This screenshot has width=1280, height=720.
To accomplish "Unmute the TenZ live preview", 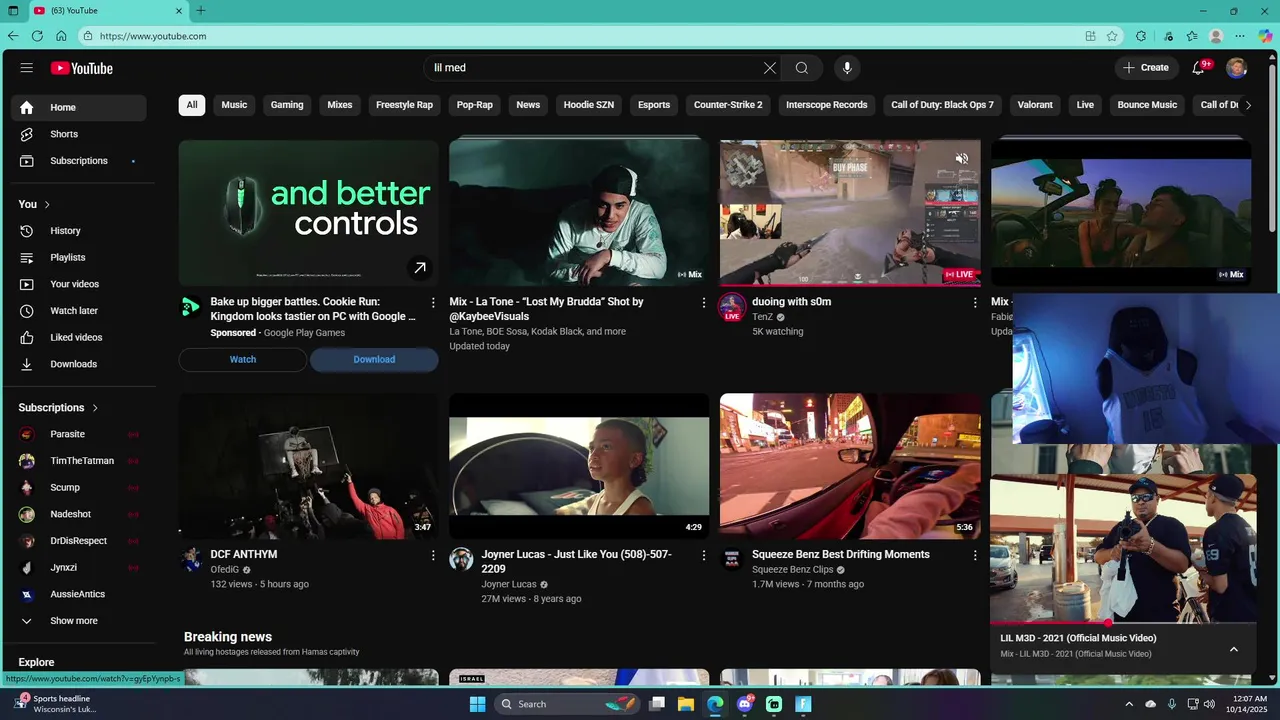I will (x=962, y=159).
